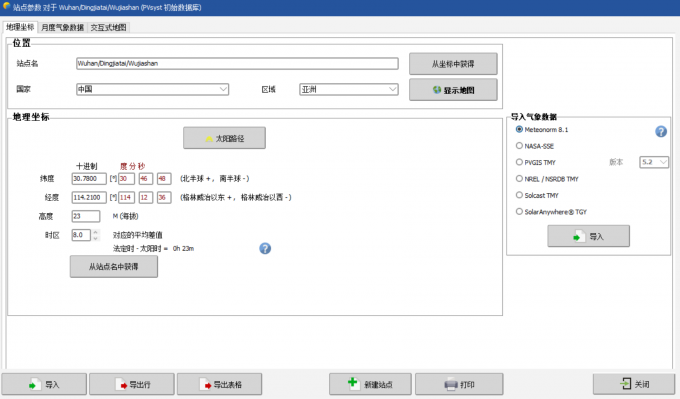Open the 版本 dropdown showing 5.2

pyautogui.click(x=654, y=162)
